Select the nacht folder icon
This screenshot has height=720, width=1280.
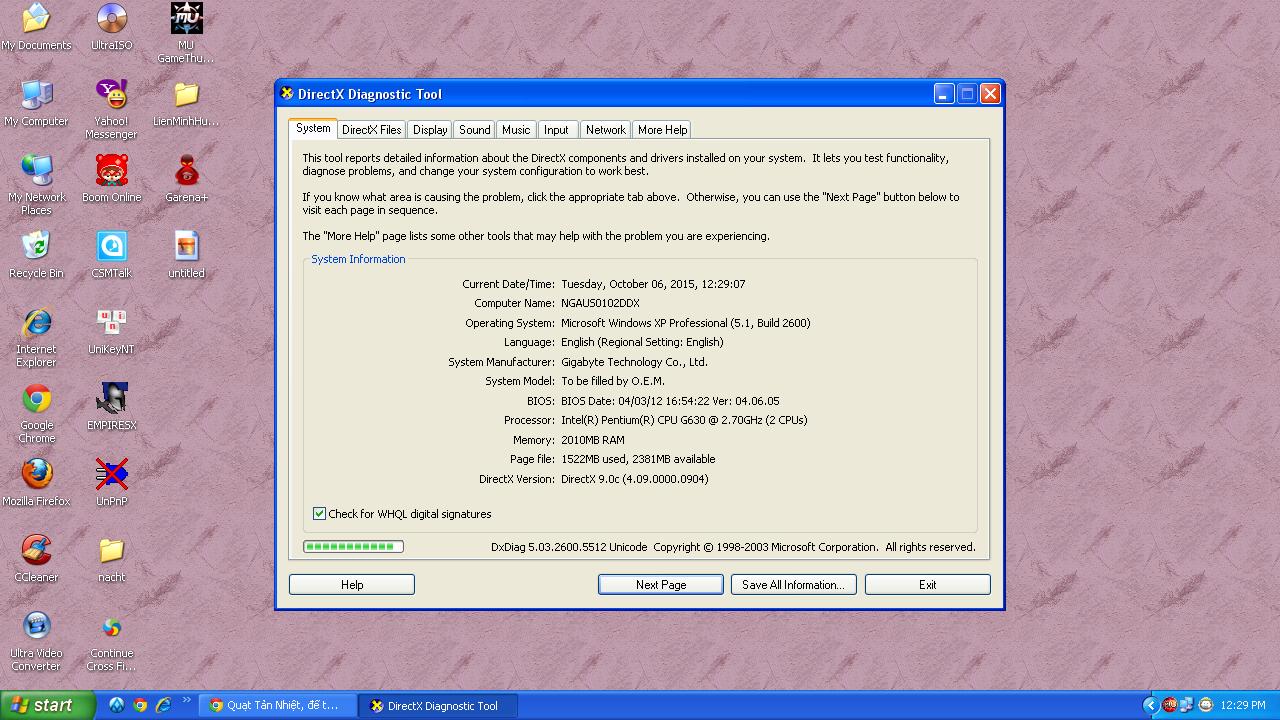(111, 559)
